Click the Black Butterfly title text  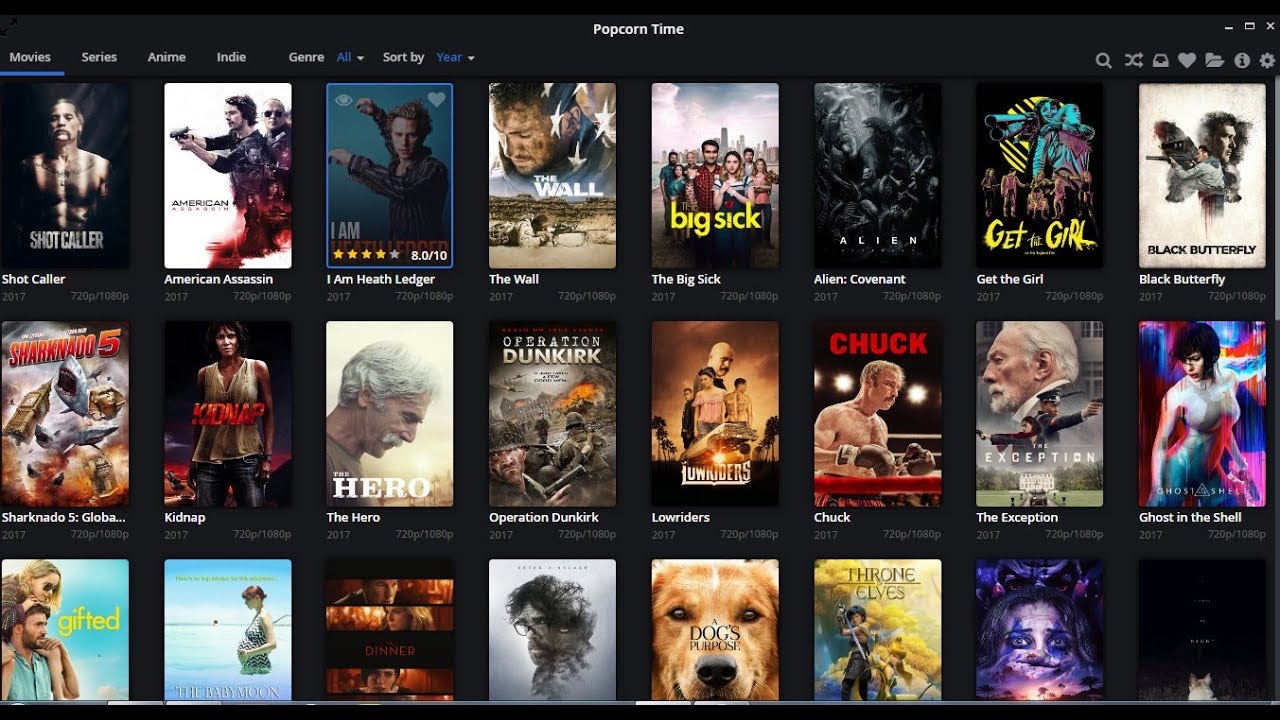pos(1182,280)
